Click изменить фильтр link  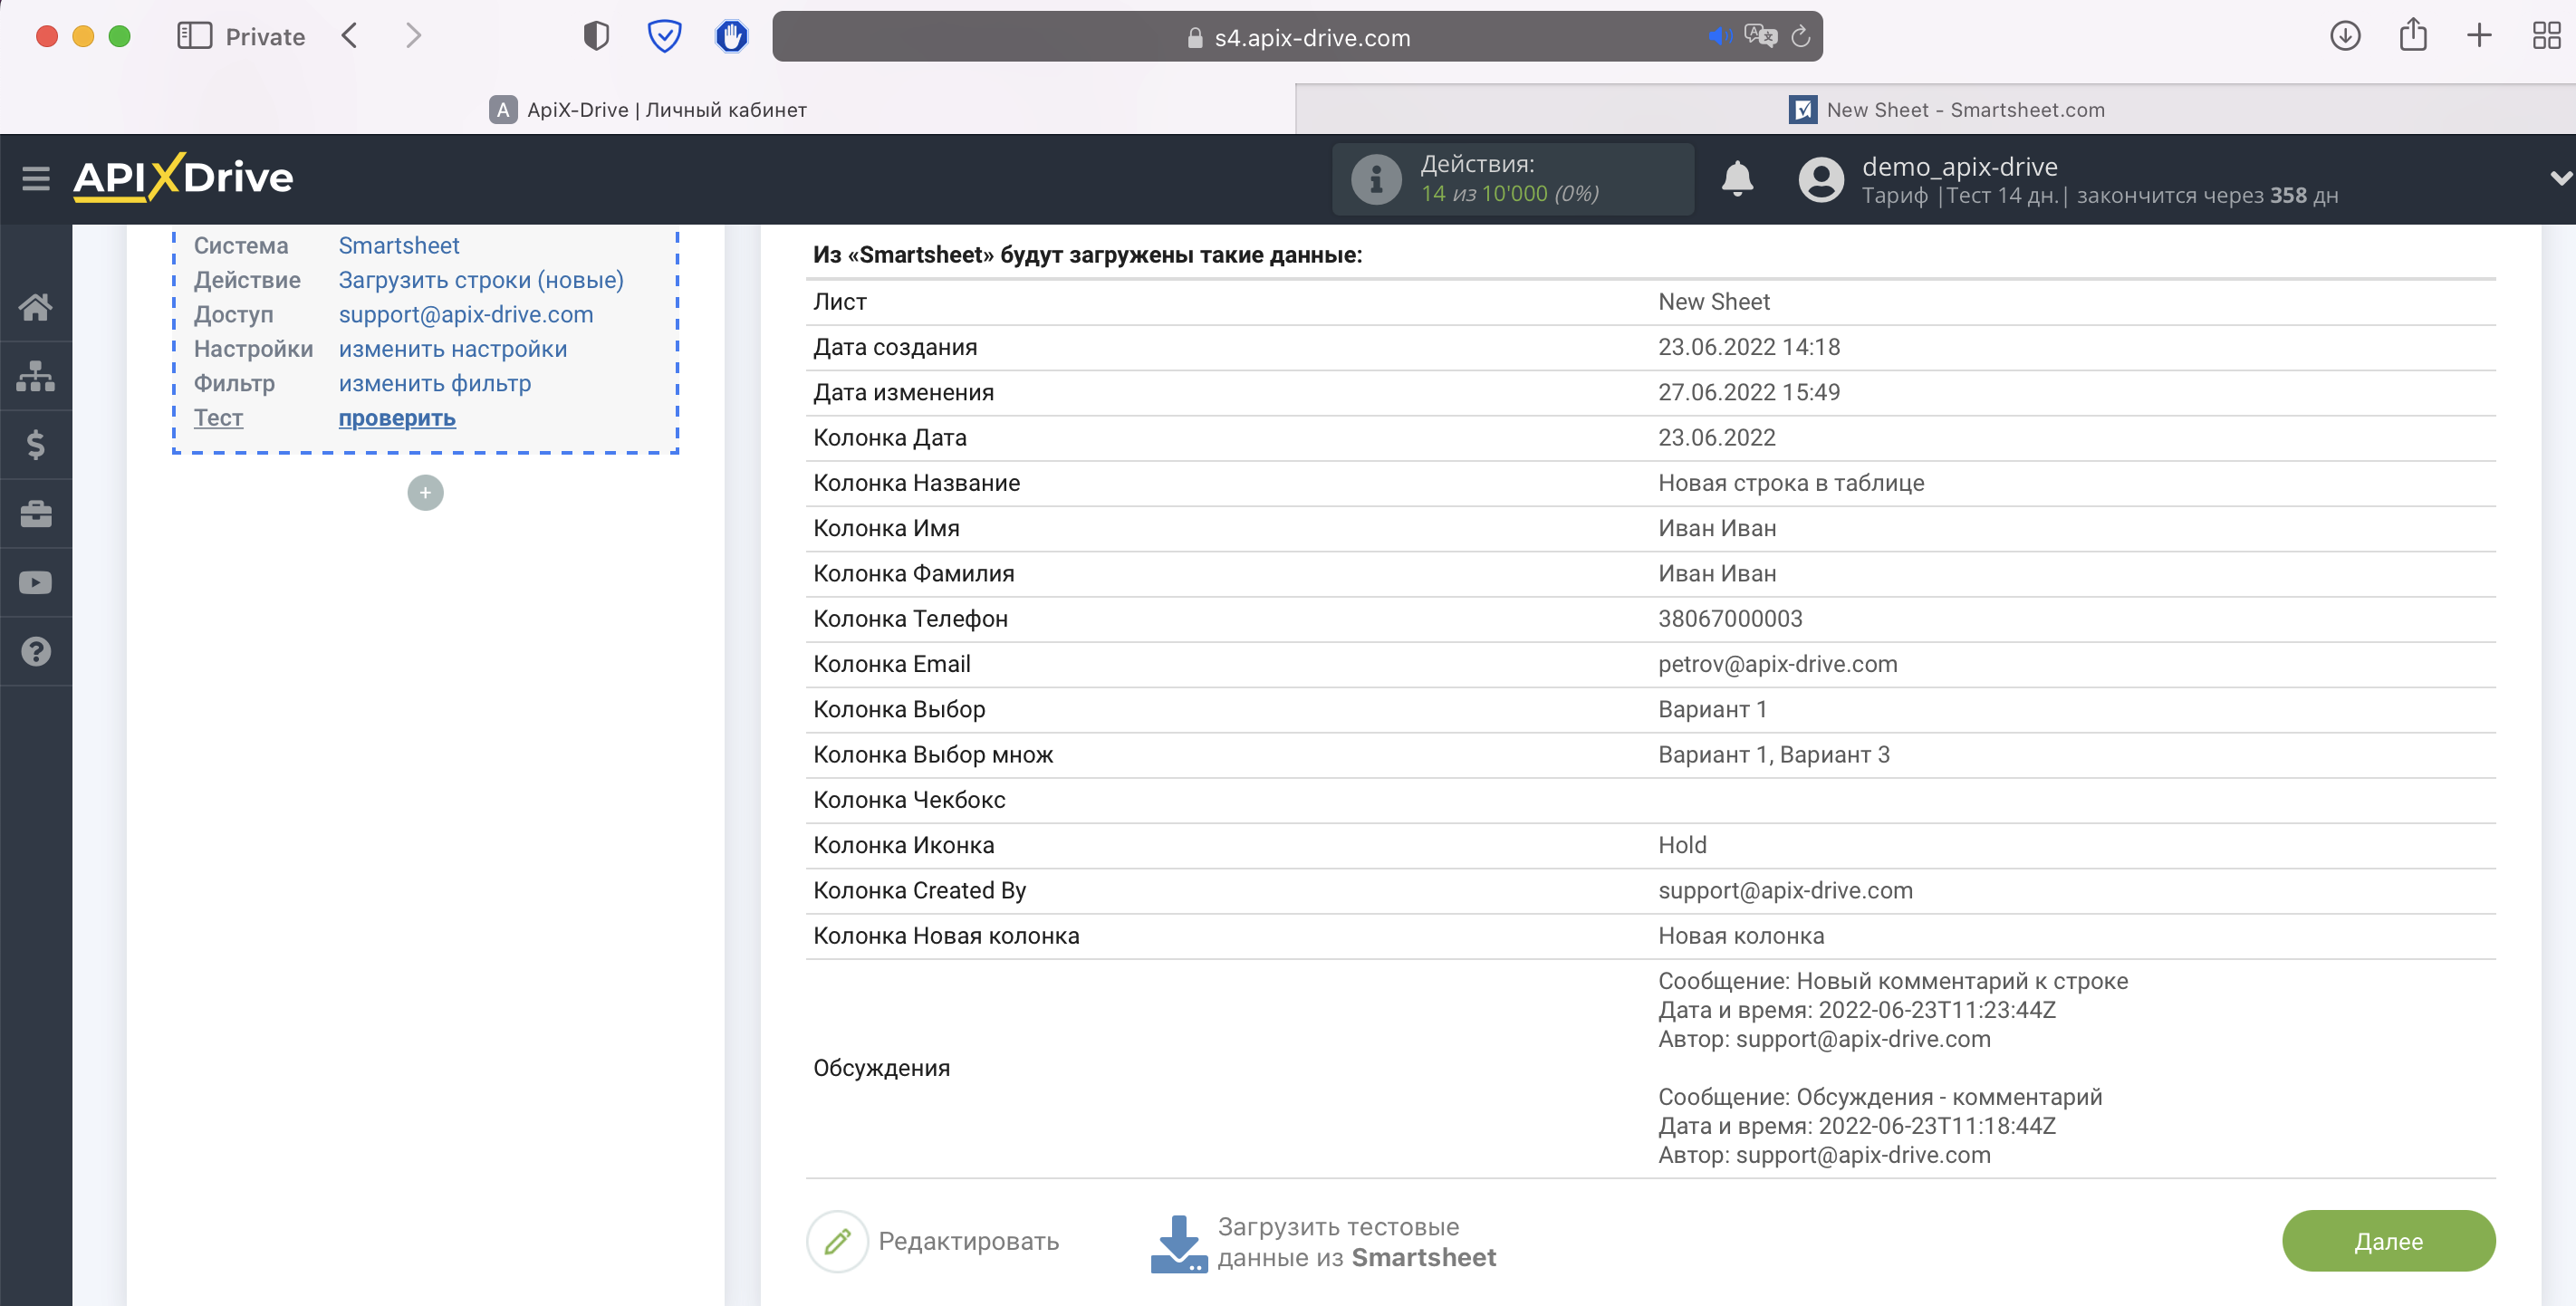(434, 383)
